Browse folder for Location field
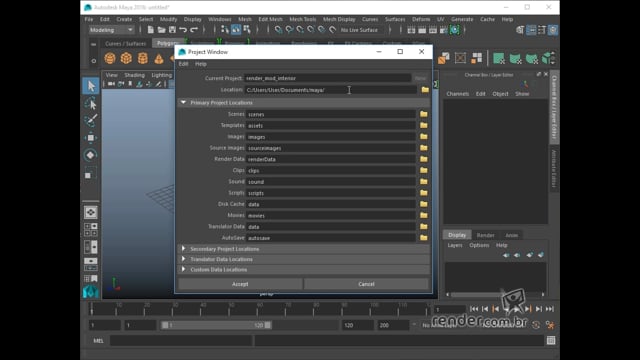This screenshot has width=640, height=360. coord(425,90)
